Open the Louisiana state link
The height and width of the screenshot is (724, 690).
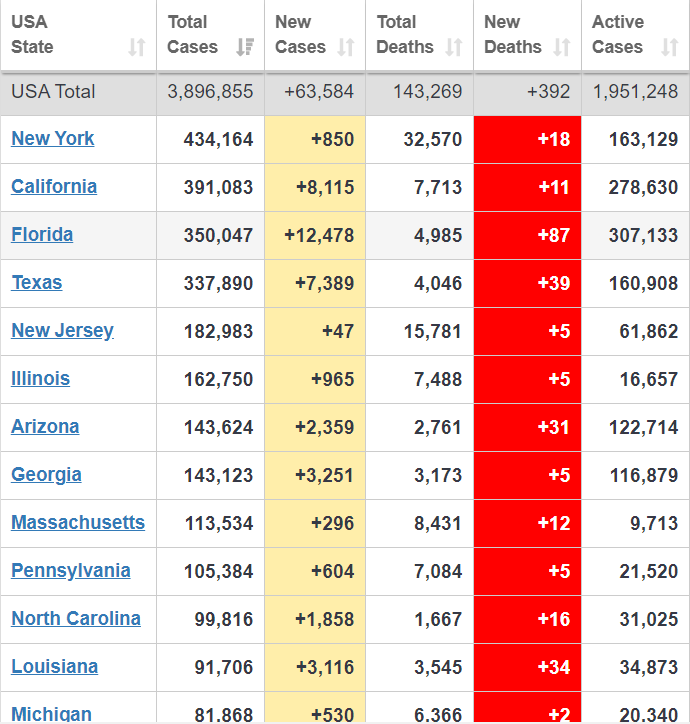point(55,667)
